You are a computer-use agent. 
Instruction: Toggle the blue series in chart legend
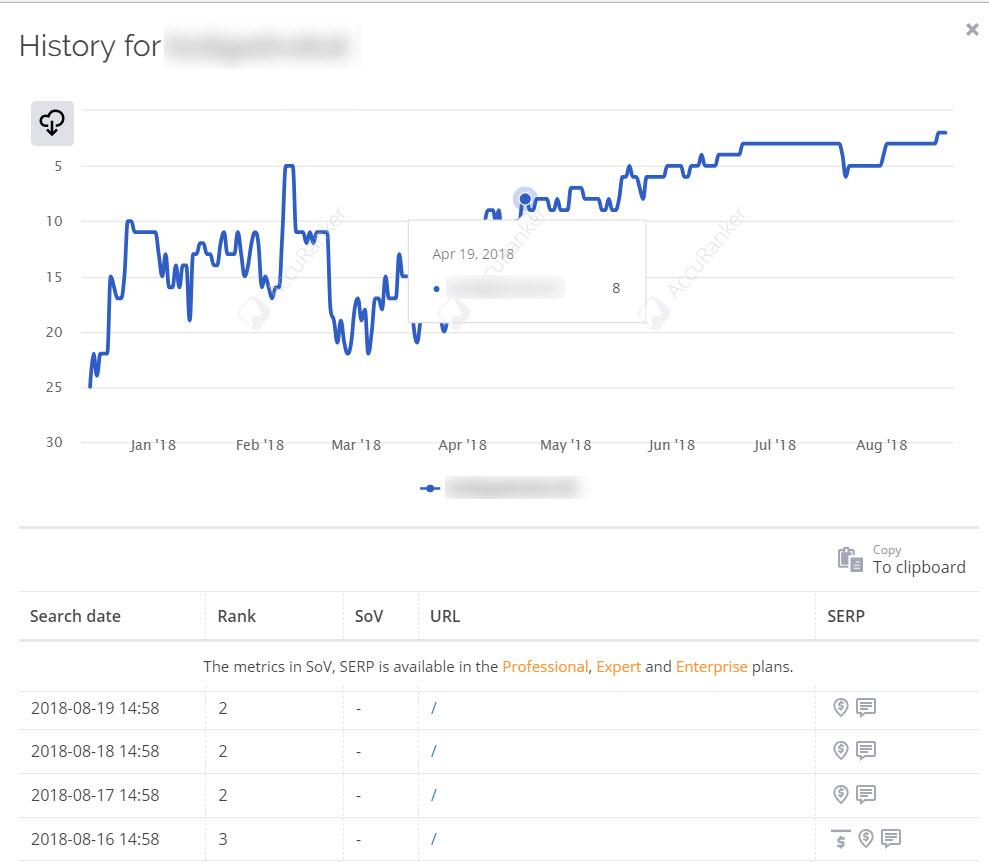(502, 488)
